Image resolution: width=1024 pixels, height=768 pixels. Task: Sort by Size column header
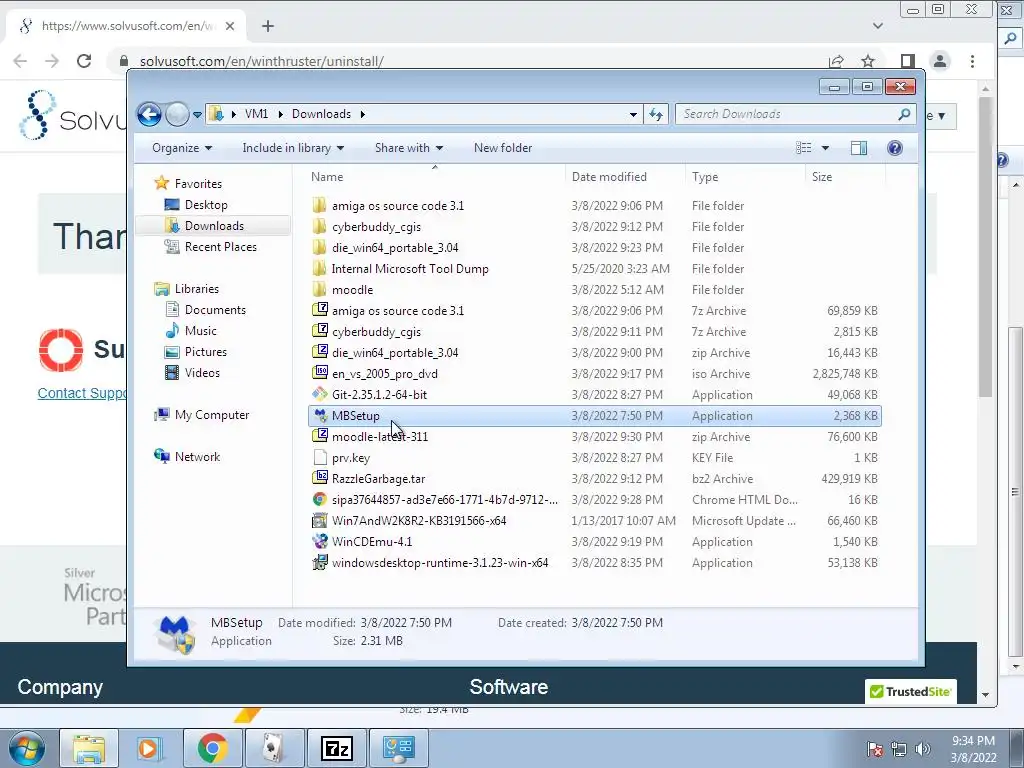[822, 177]
